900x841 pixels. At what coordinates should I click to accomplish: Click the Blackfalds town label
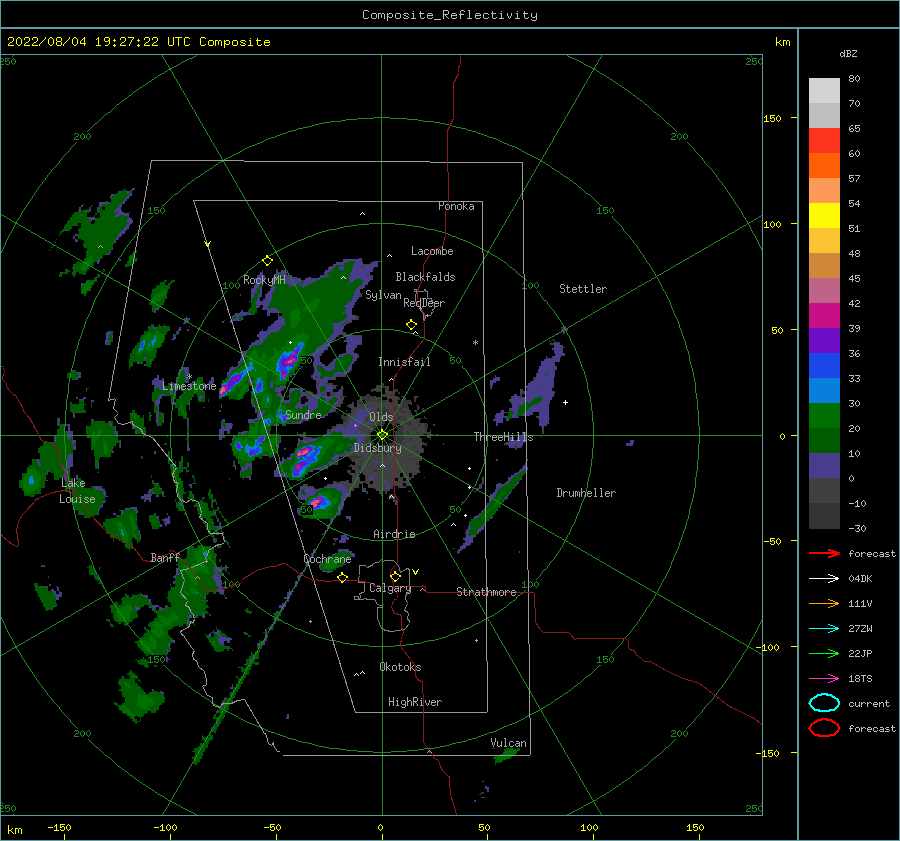tap(425, 277)
